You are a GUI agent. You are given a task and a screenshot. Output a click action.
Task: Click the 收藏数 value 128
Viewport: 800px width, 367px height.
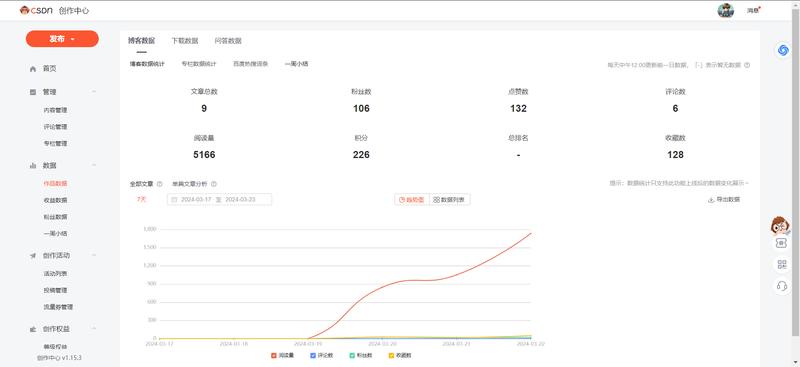675,155
